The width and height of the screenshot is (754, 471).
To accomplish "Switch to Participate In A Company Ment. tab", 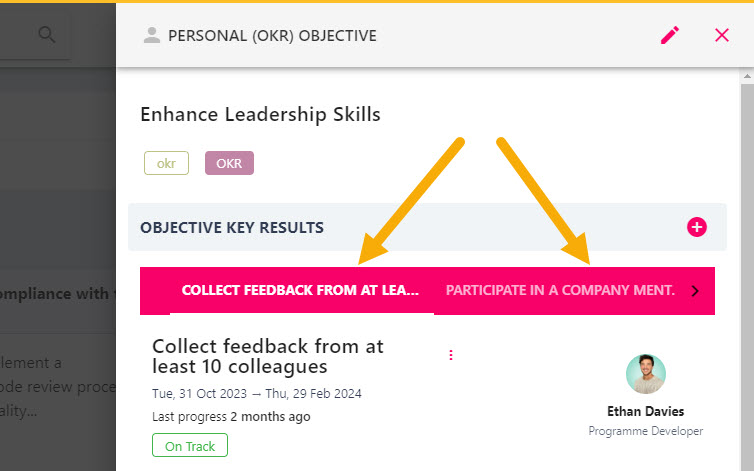I will click(x=560, y=291).
